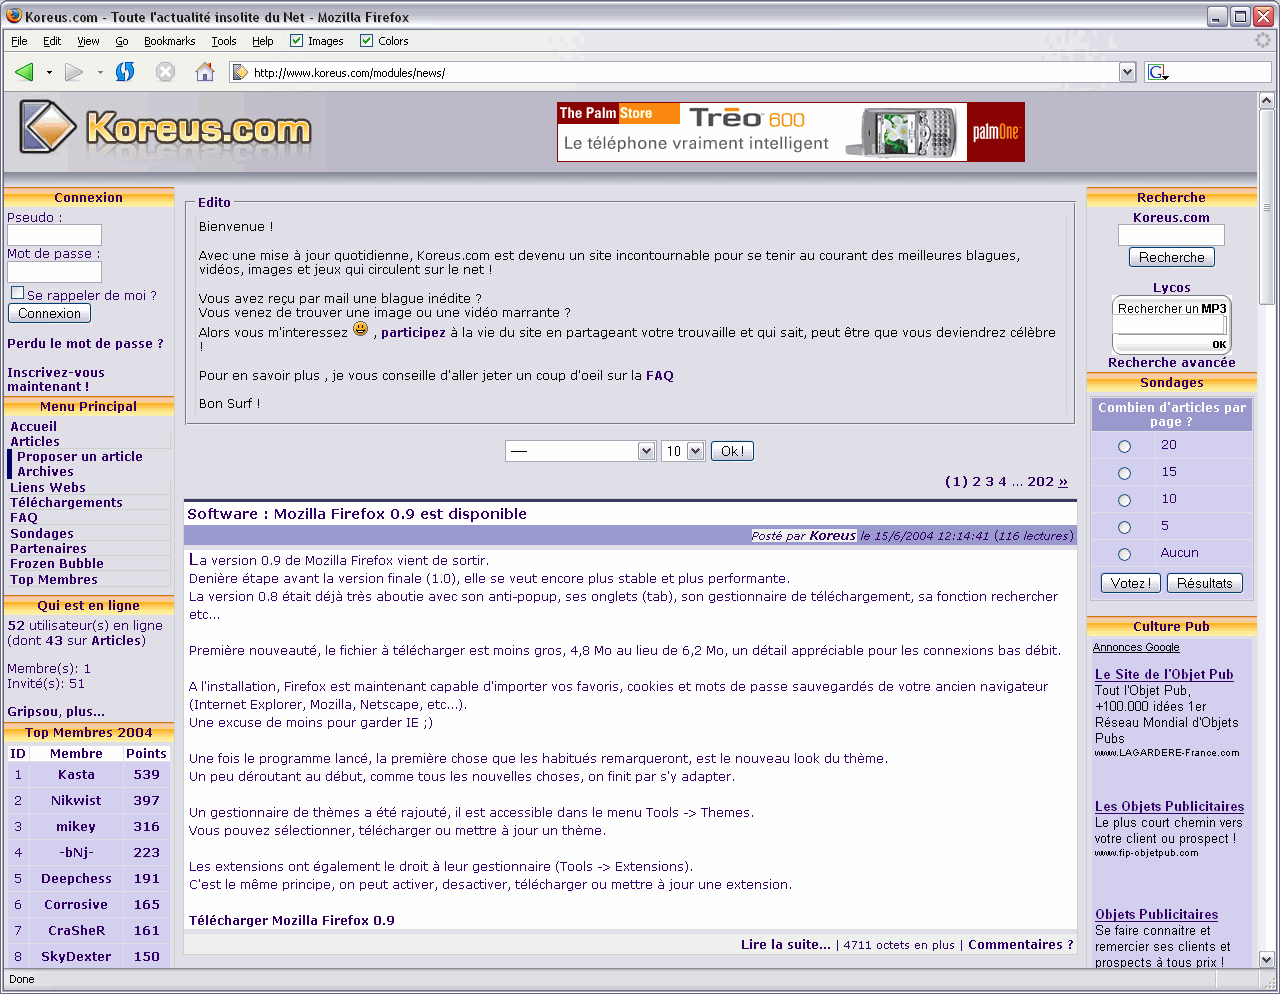Open the Edit menu
This screenshot has height=994, width=1280.
52,41
